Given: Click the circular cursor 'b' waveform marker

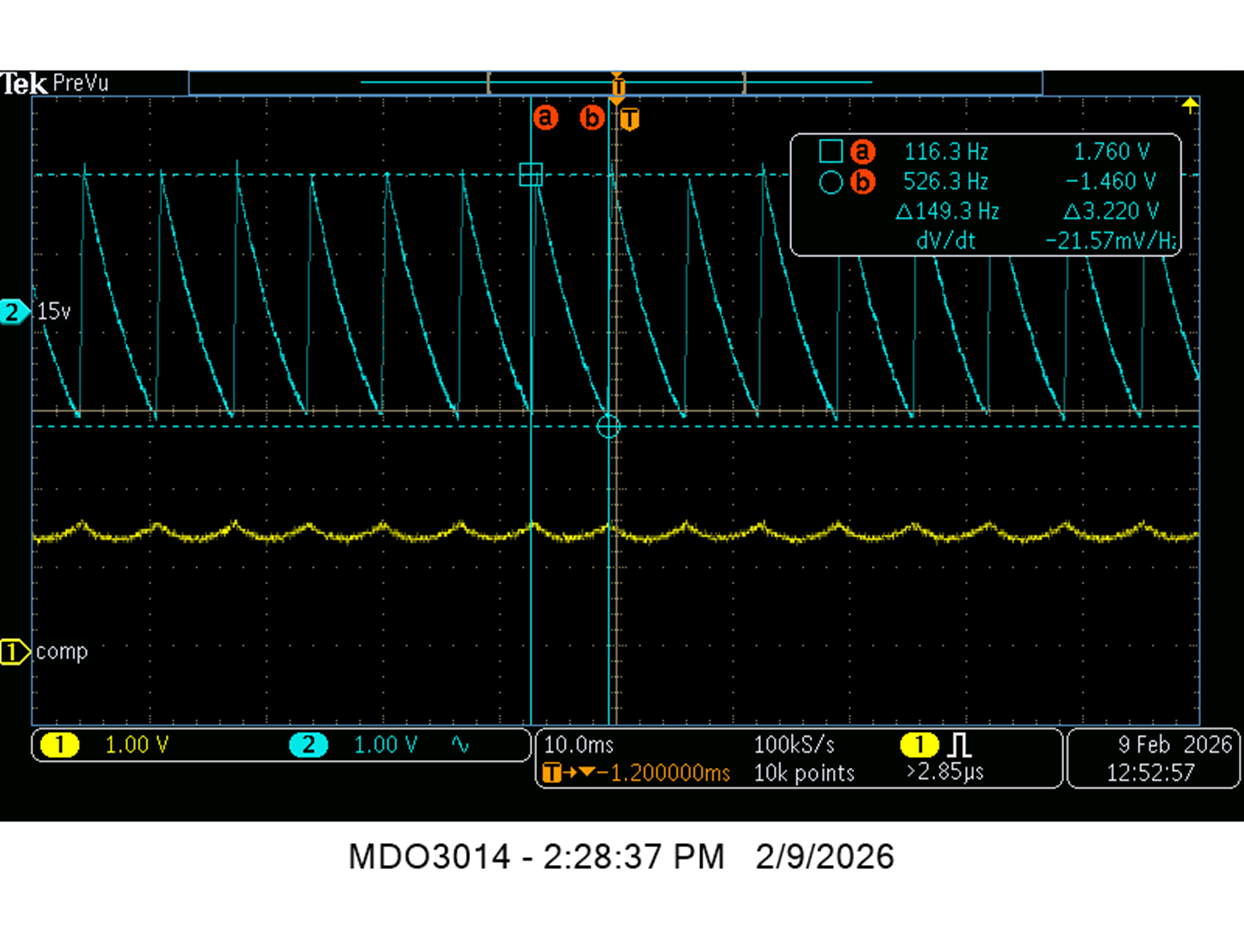Looking at the screenshot, I should point(608,427).
